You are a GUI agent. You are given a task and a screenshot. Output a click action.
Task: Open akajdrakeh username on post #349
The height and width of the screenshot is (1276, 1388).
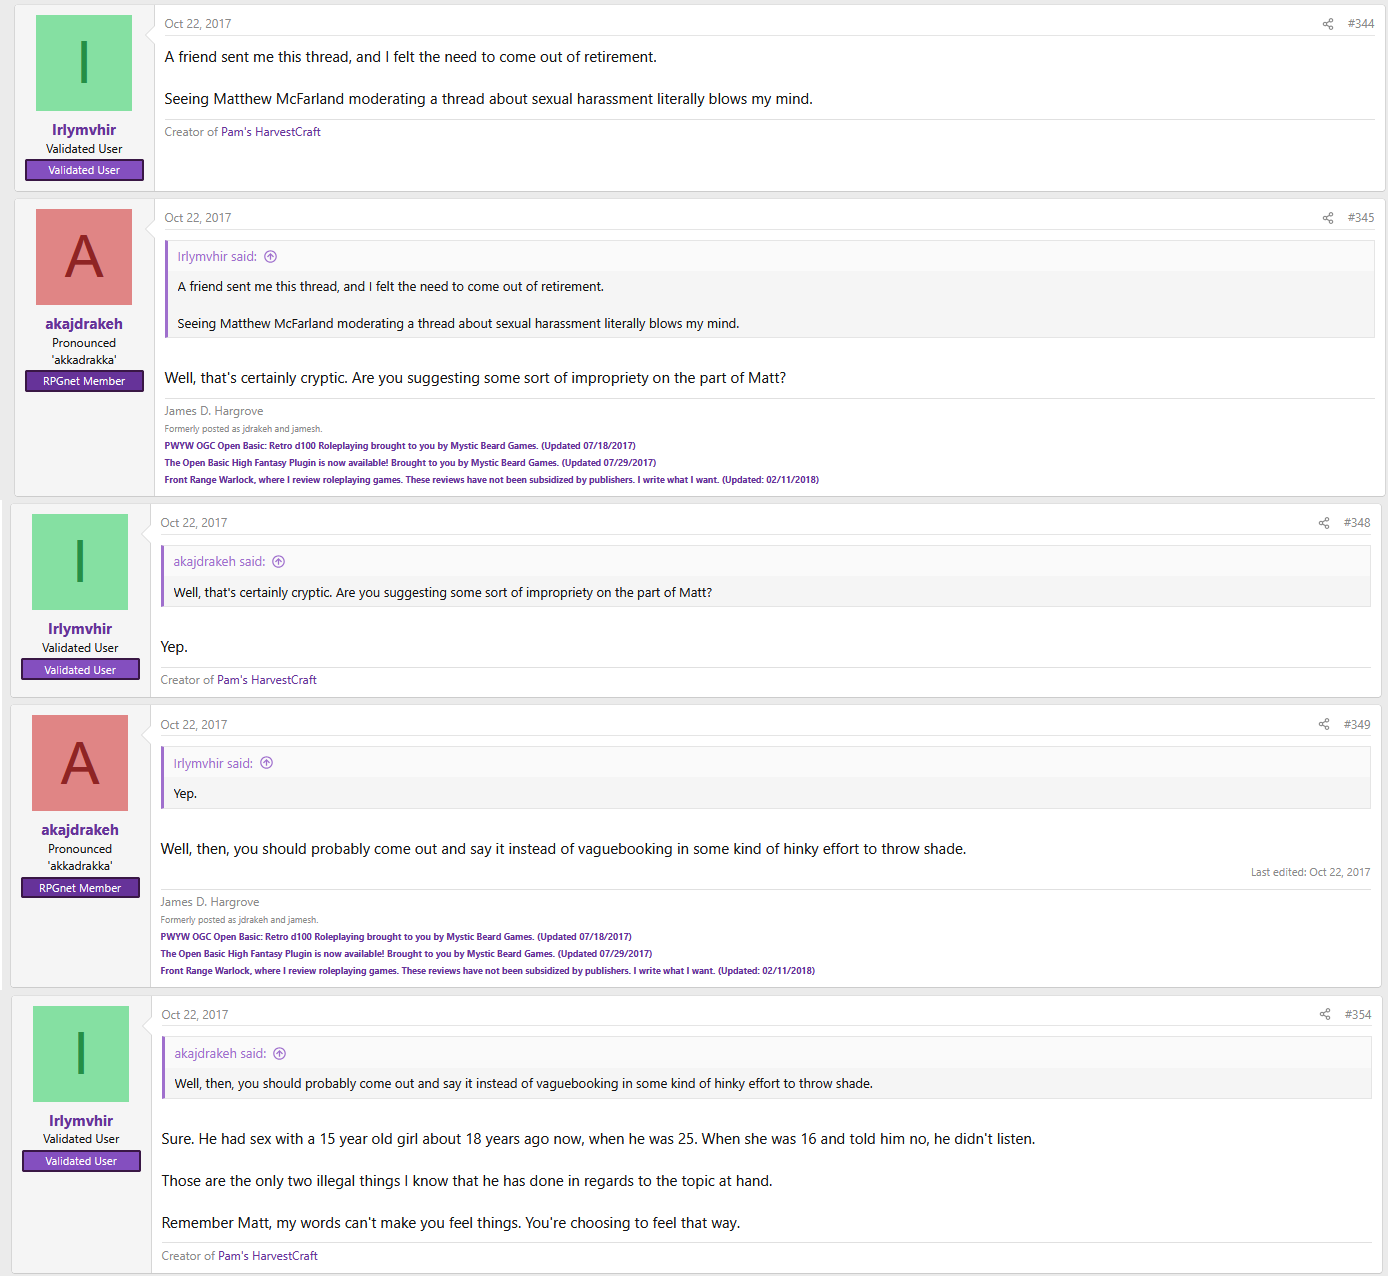[80, 830]
